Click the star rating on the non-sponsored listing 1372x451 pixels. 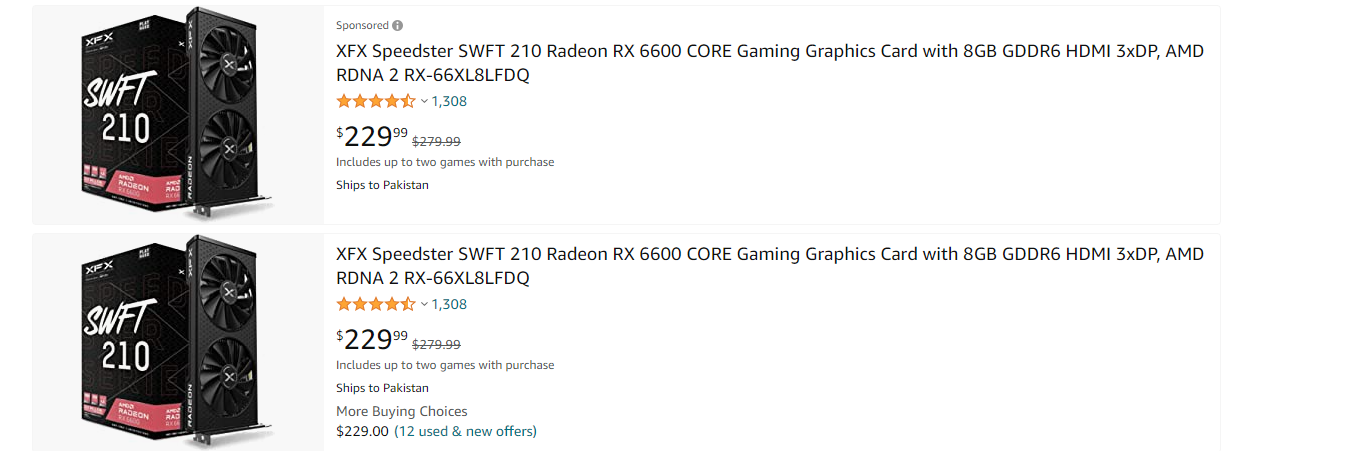pos(375,304)
